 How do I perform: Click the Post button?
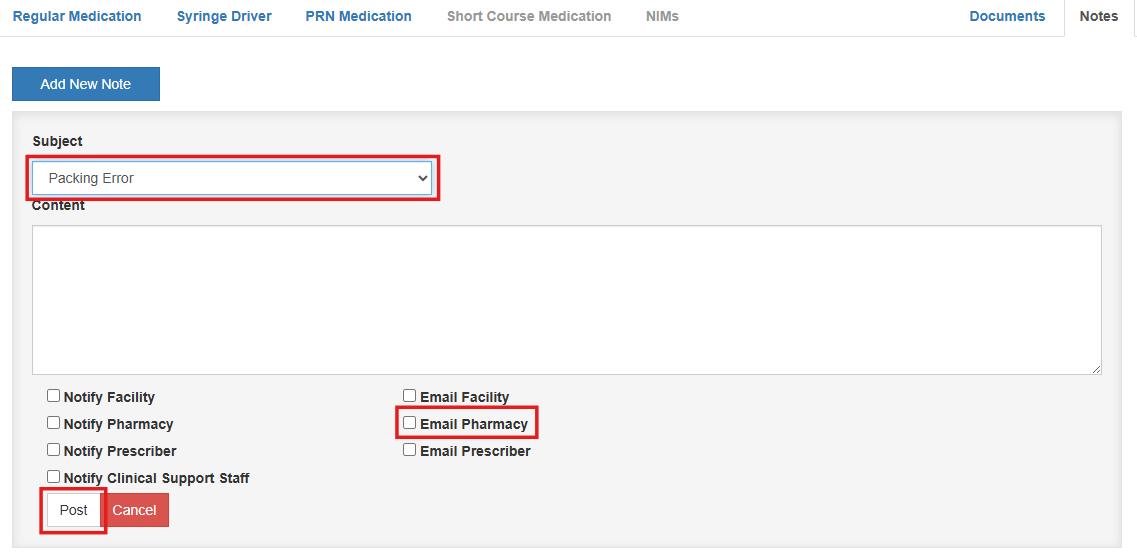tap(73, 510)
